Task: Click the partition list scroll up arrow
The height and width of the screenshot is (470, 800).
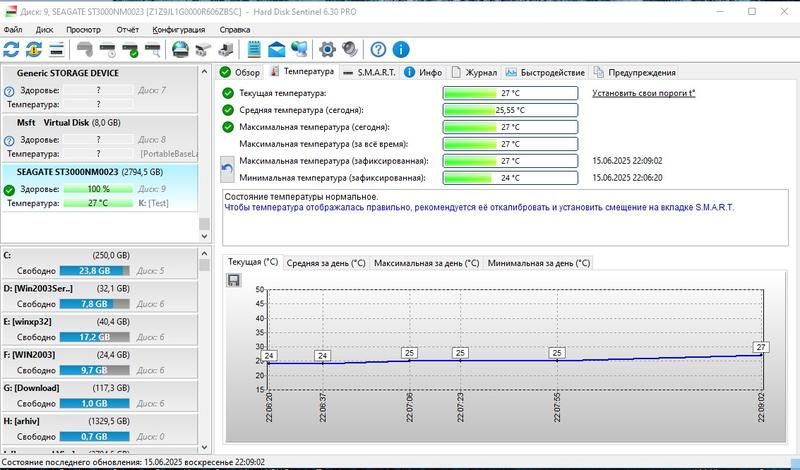Action: coord(204,253)
